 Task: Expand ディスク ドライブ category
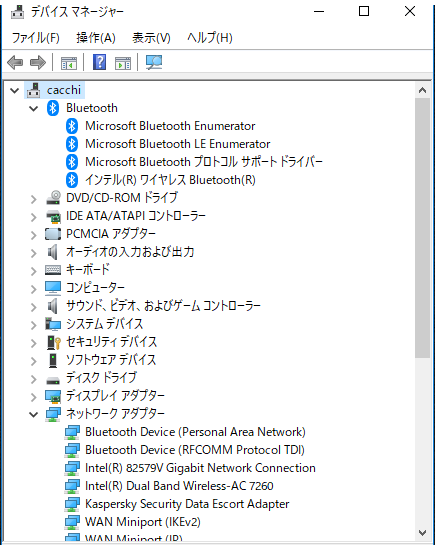pos(33,379)
